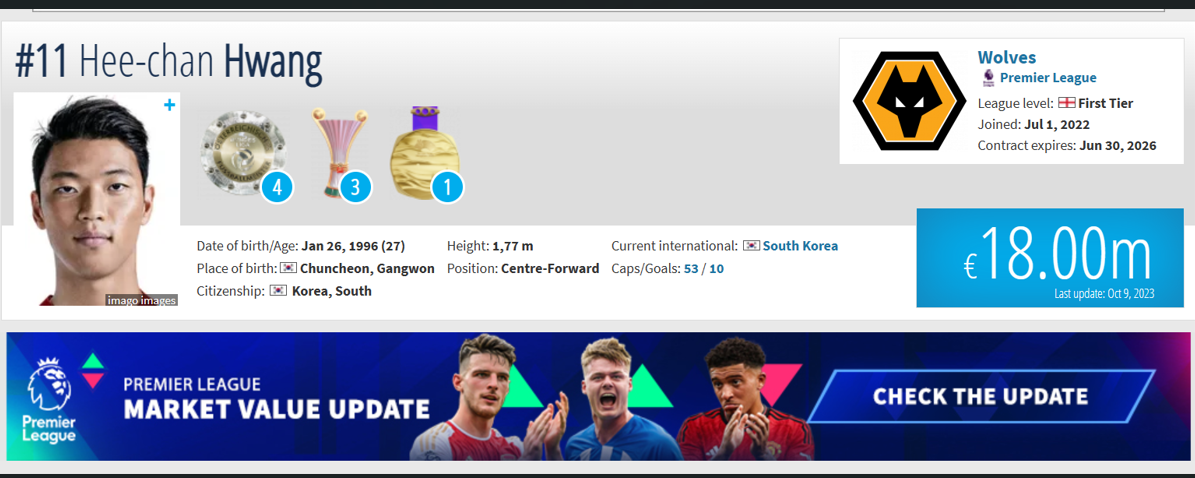This screenshot has width=1195, height=478.
Task: Click the pink cup trophy icon
Action: pos(337,152)
